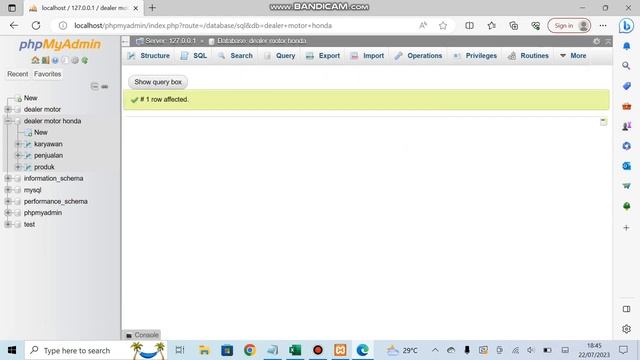Switch to the Query tab
This screenshot has width=640, height=360.
280,56
